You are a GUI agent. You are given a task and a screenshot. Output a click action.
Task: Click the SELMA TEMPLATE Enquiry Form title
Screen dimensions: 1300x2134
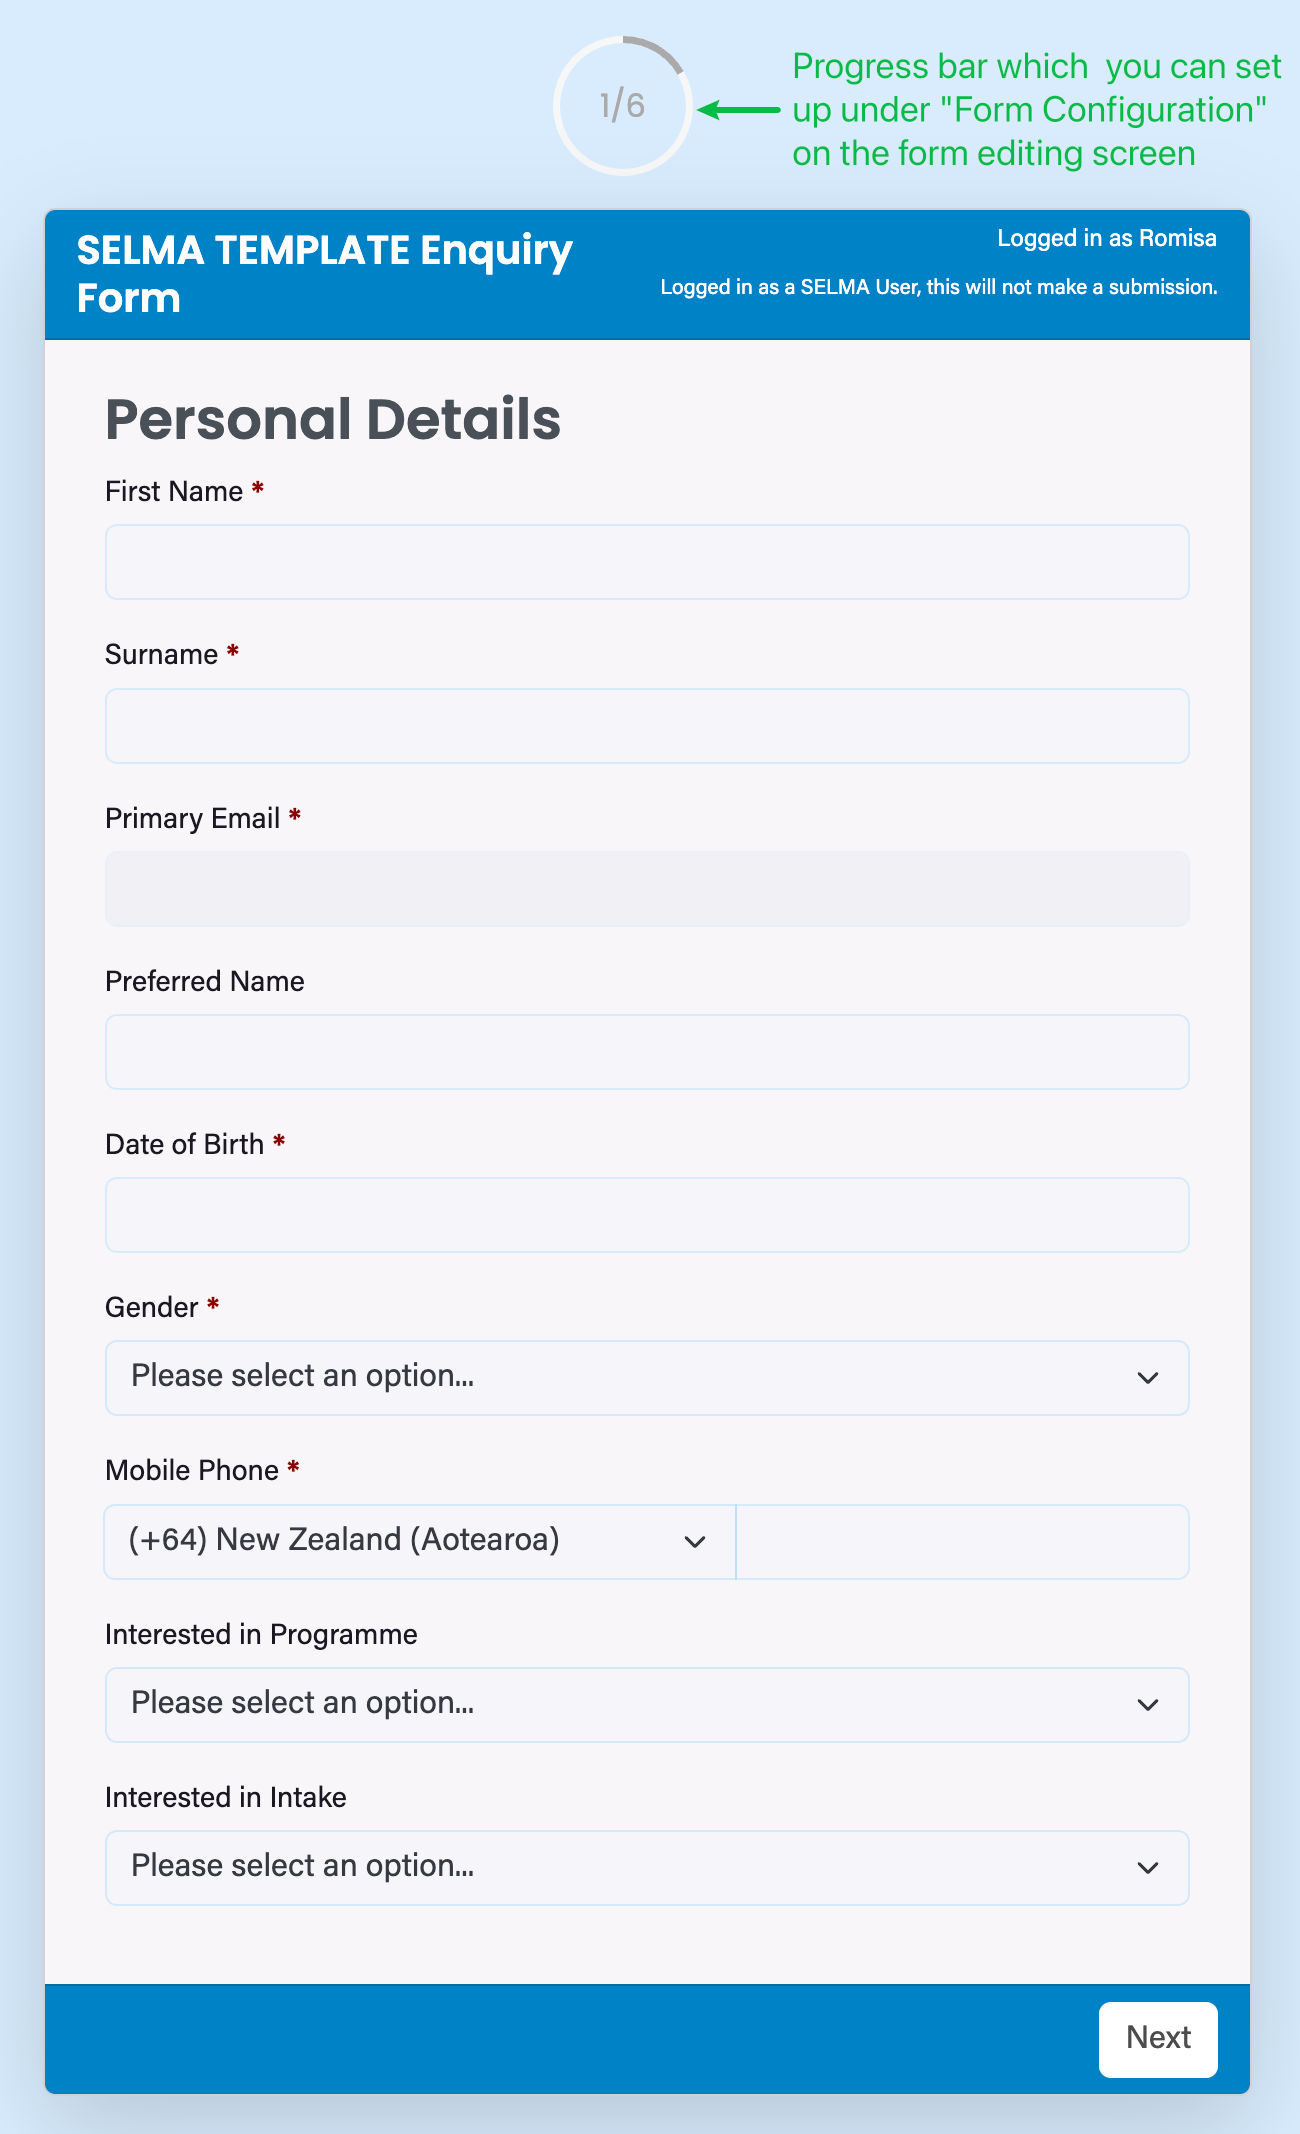[x=324, y=274]
